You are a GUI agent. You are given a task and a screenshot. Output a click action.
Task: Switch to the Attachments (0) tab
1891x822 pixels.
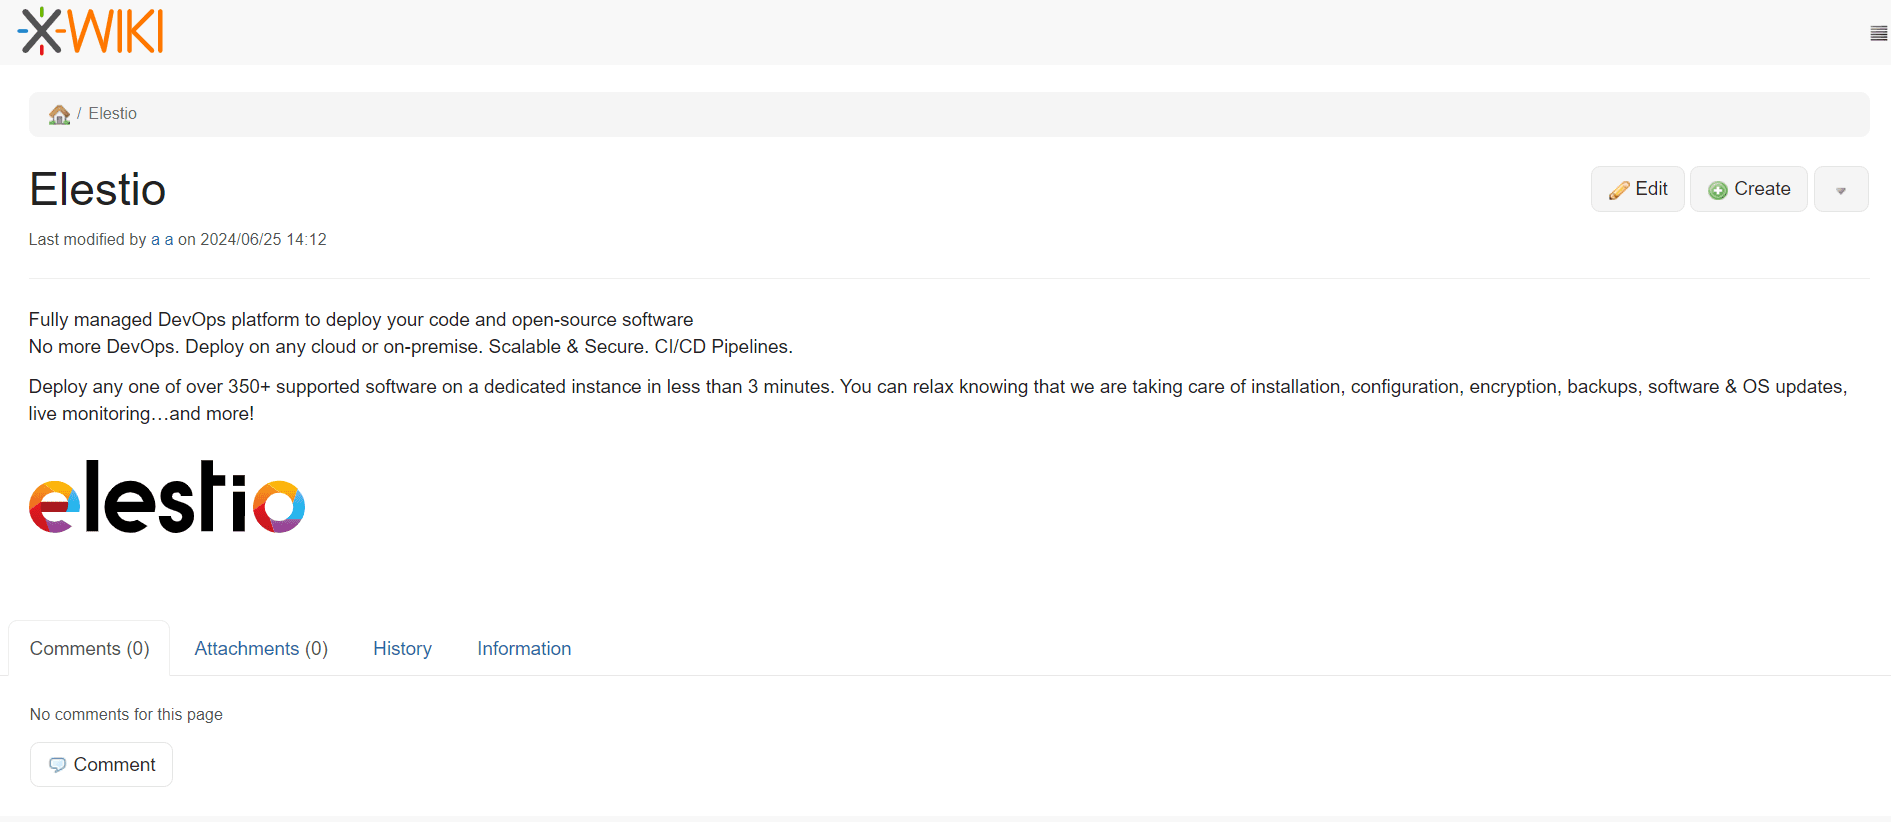pos(261,648)
